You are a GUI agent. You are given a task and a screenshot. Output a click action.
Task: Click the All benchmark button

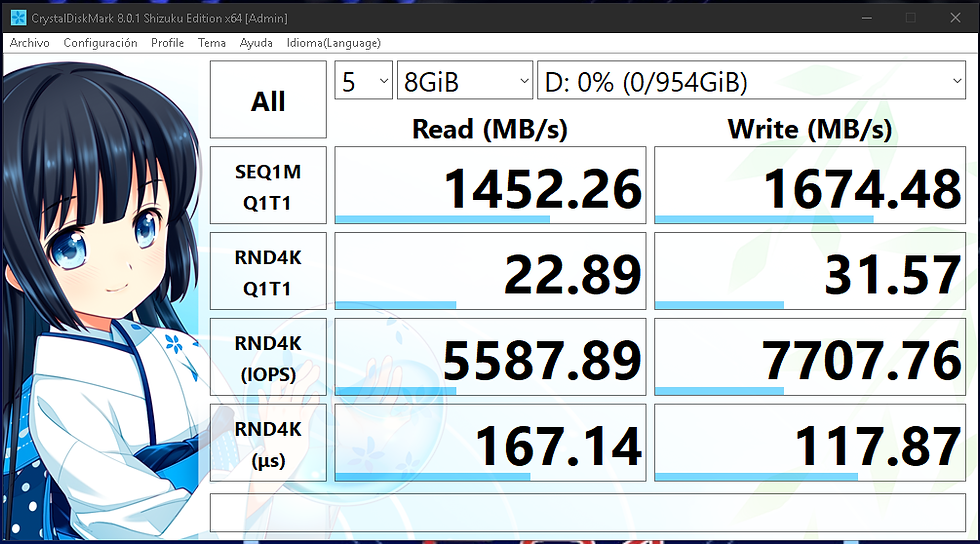coord(268,99)
